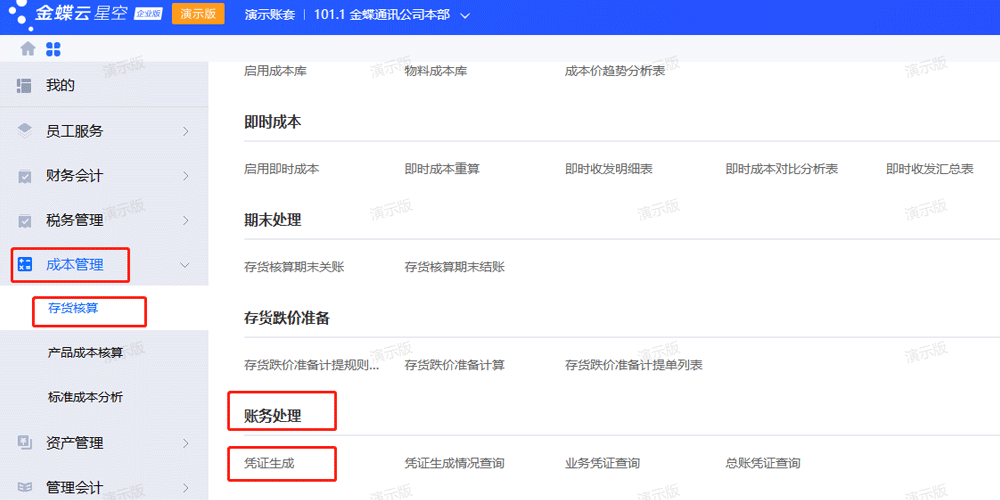
Task: Open the four-square apps menu icon
Action: tap(53, 49)
